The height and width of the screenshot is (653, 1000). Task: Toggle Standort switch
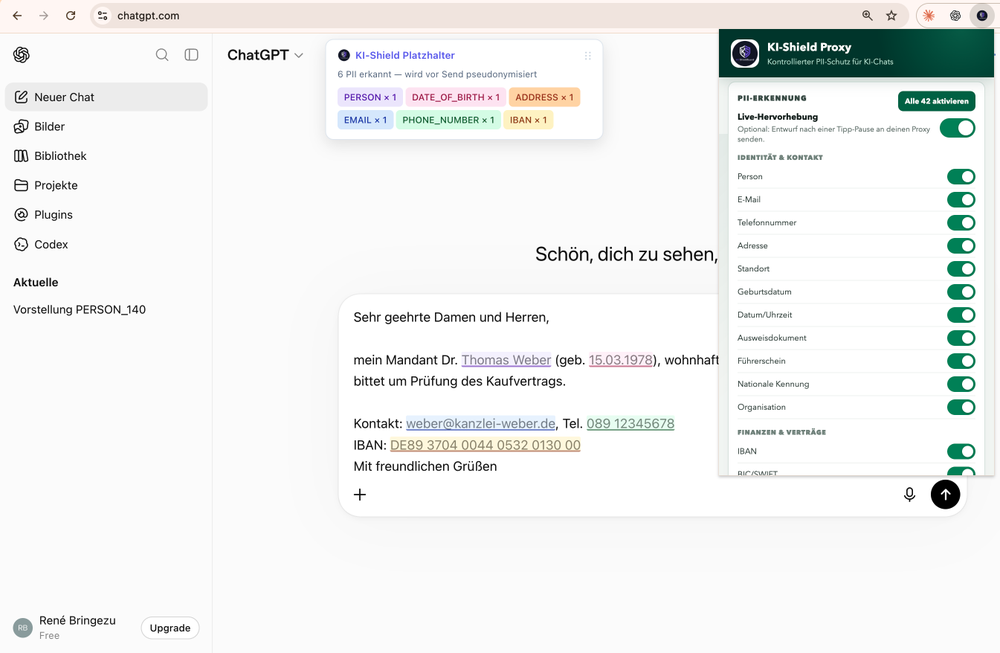961,268
